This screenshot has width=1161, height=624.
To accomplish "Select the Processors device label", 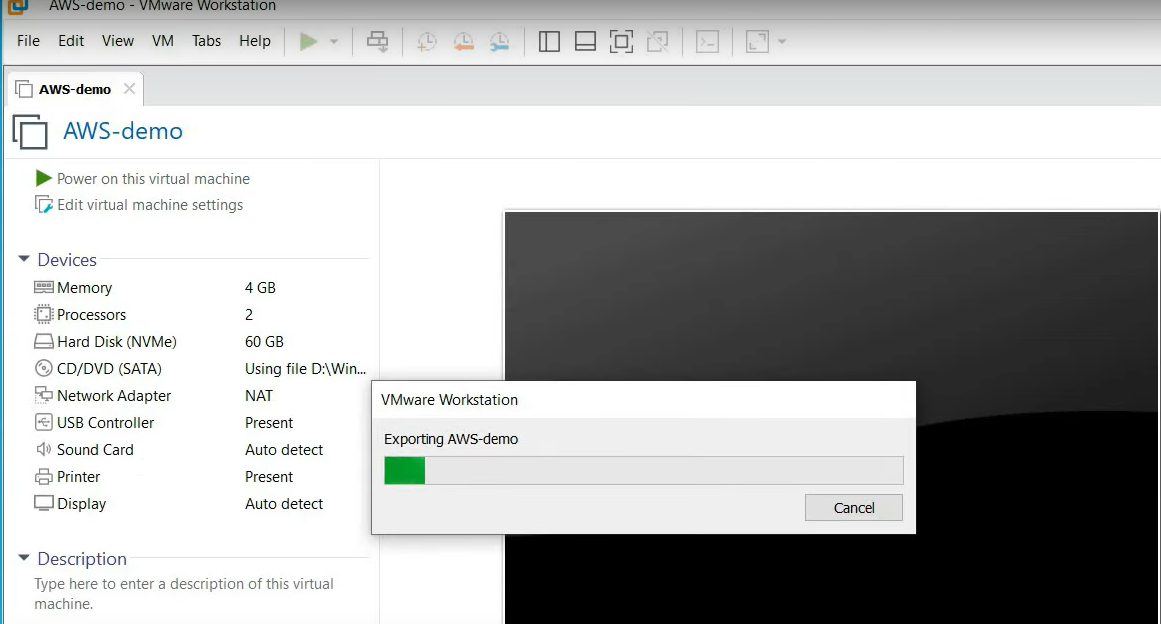I will (91, 315).
